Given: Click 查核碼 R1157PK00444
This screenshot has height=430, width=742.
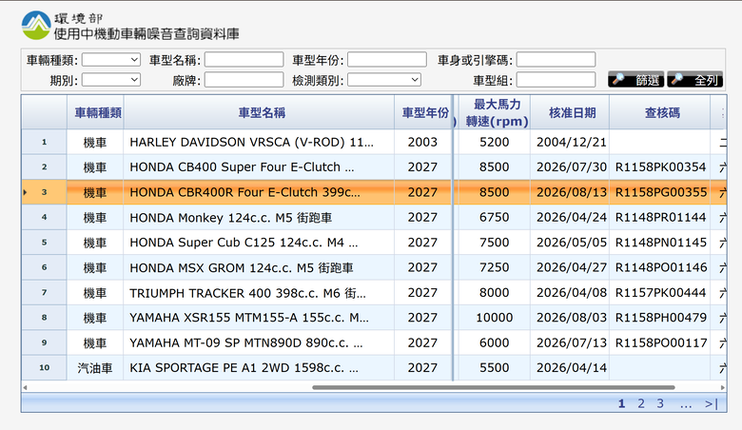Looking at the screenshot, I should [x=660, y=292].
